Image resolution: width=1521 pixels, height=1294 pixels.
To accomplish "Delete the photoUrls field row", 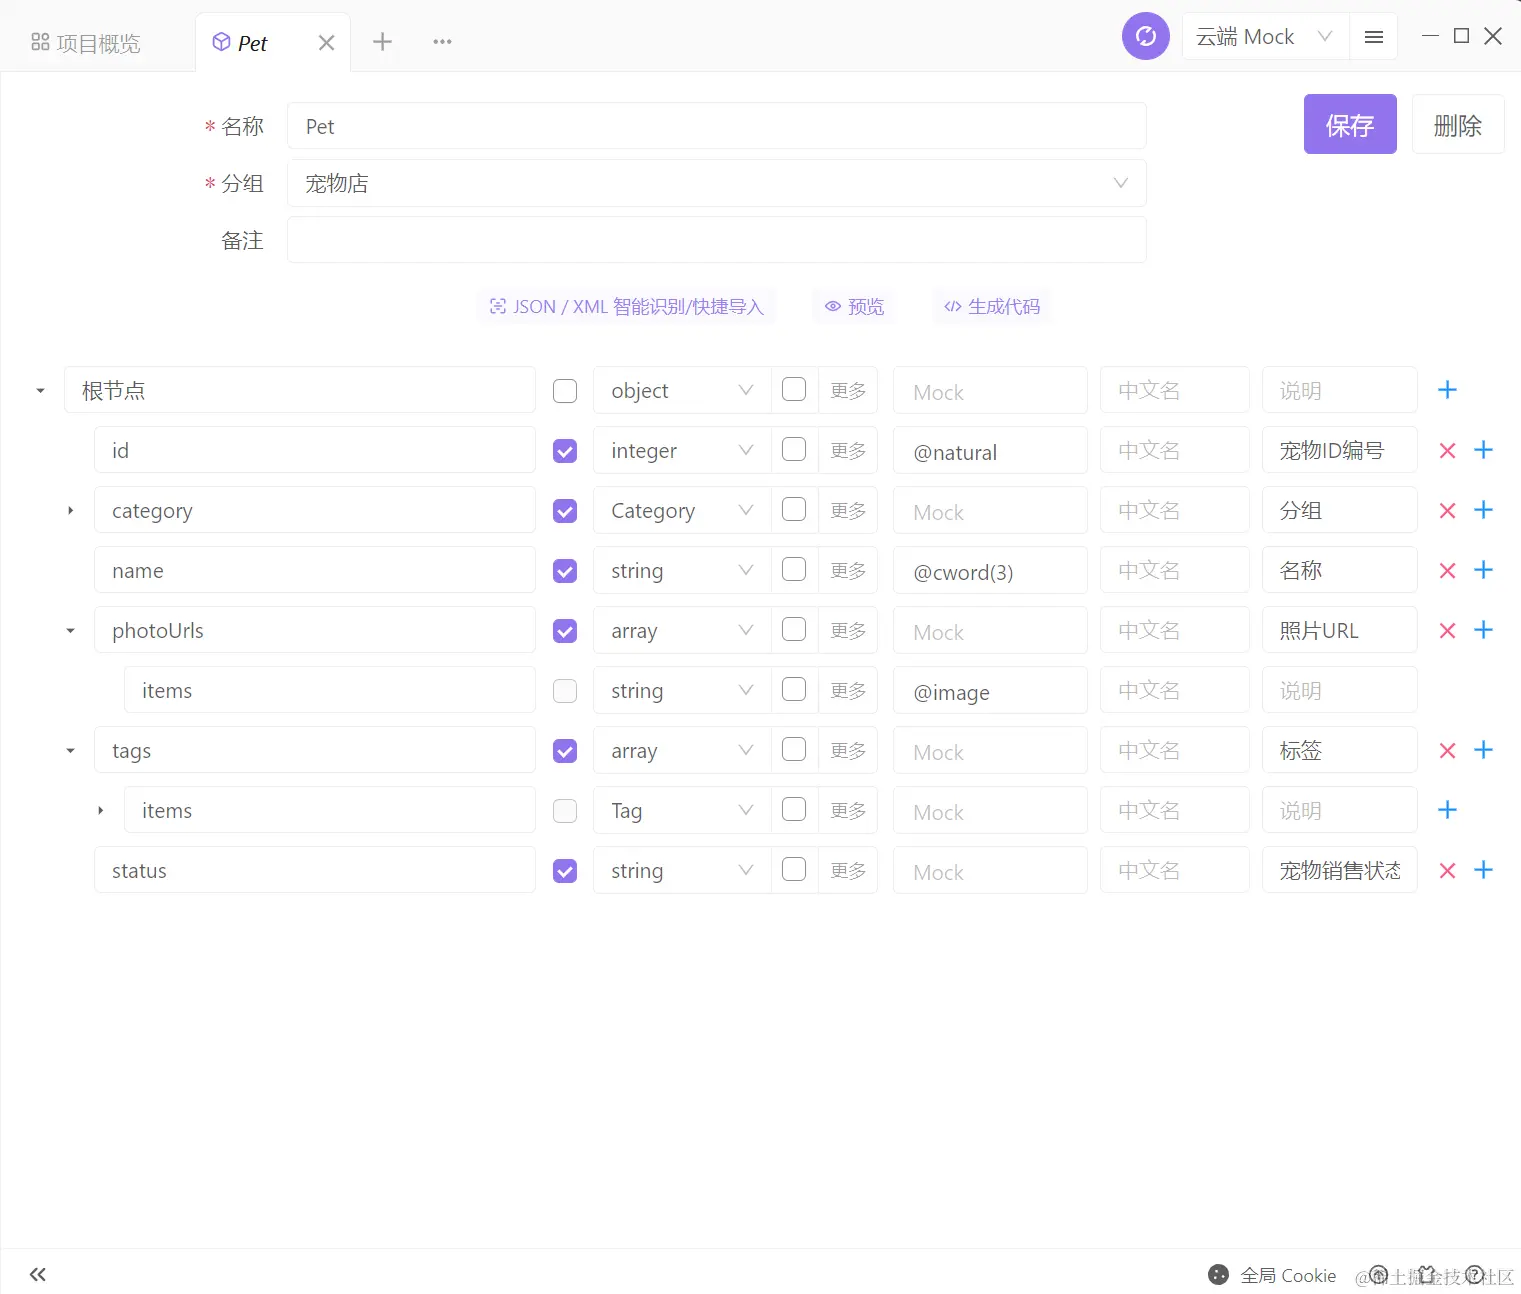I will pyautogui.click(x=1447, y=630).
